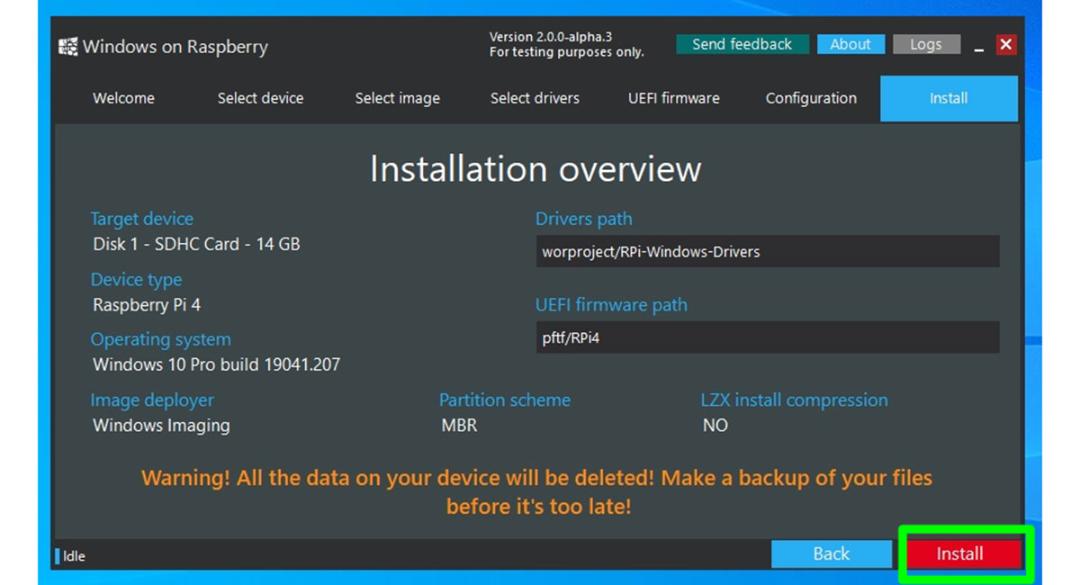Screen dimensions: 1080x585
Task: Click the Windows on Raspberry logo icon
Action: coord(68,47)
